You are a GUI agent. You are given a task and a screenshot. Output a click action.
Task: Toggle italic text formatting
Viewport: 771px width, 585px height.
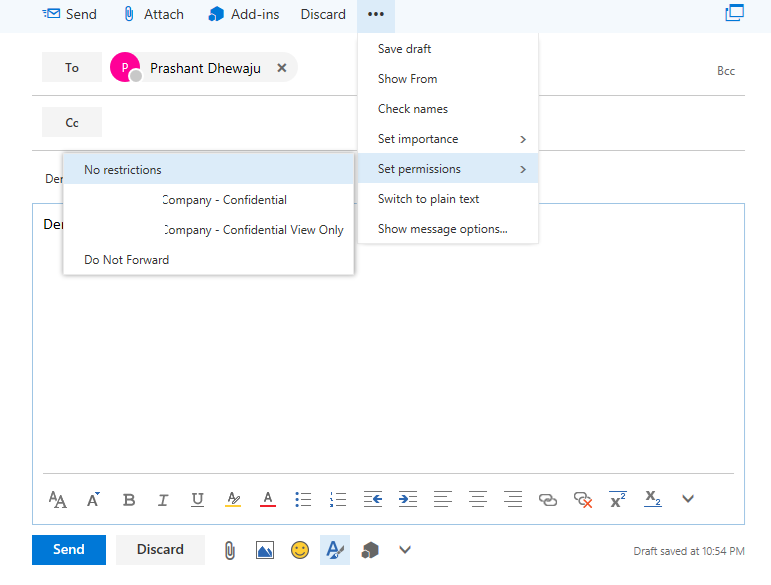[x=163, y=499]
